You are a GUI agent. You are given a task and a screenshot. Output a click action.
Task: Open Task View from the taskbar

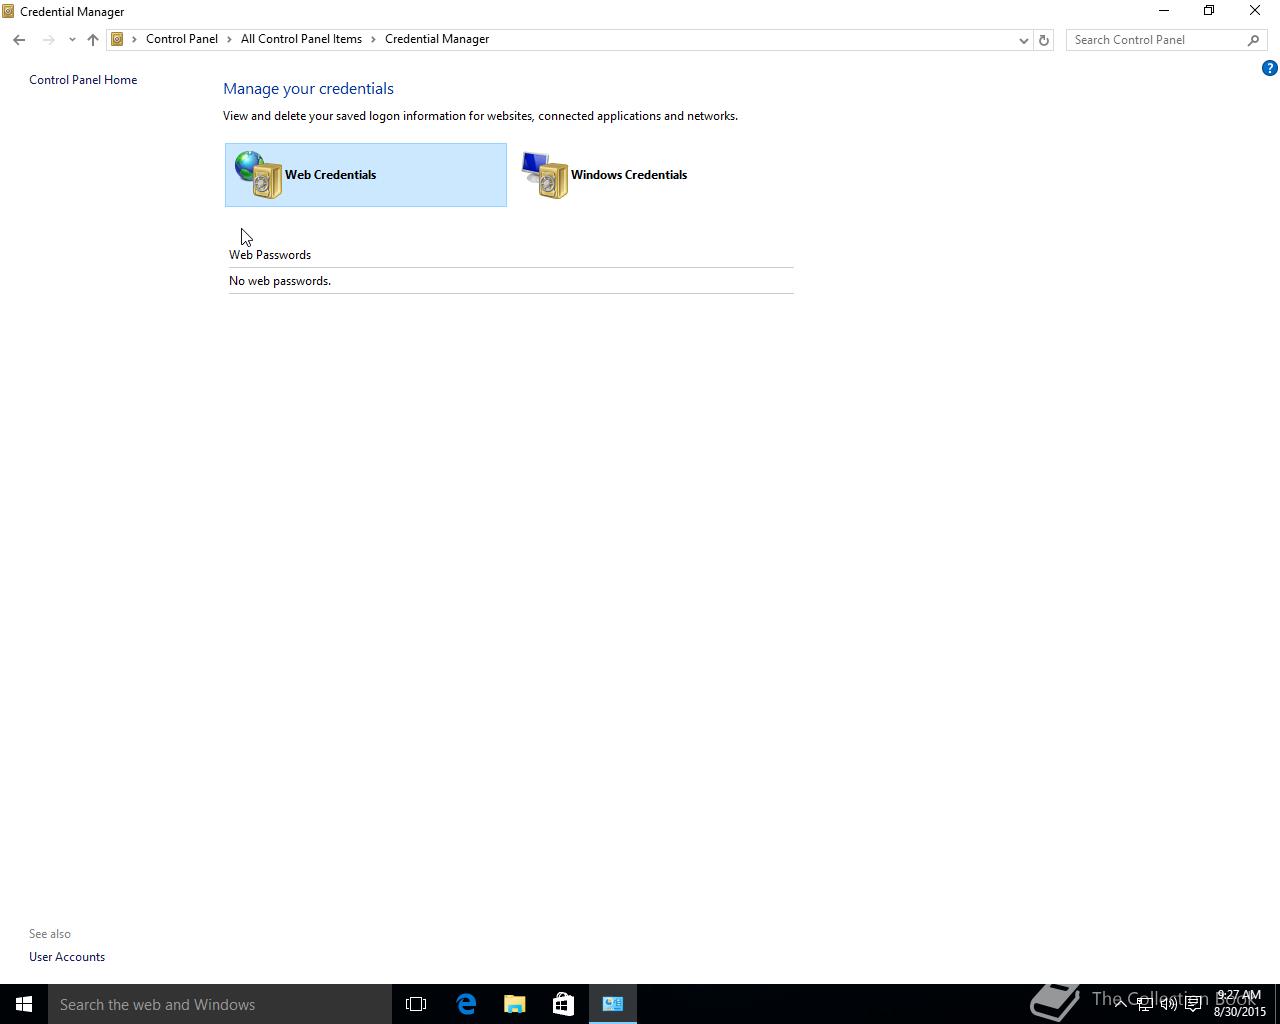click(x=416, y=1004)
